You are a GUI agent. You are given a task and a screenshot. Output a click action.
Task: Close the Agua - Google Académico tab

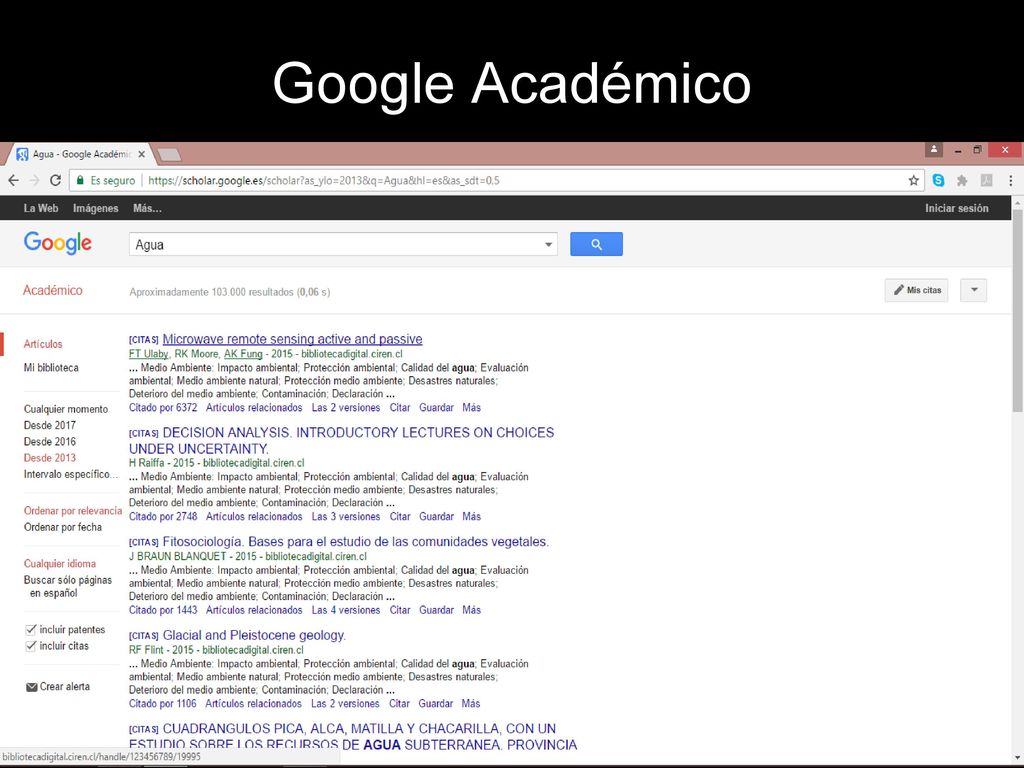142,154
